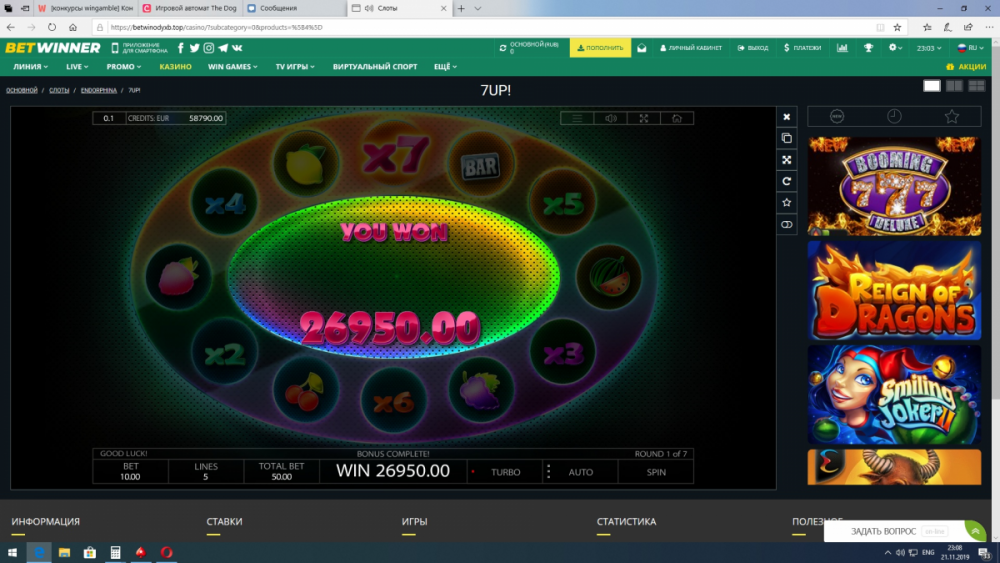This screenshot has height=563, width=1000.
Task: Reload the game using the refresh icon
Action: tap(787, 181)
